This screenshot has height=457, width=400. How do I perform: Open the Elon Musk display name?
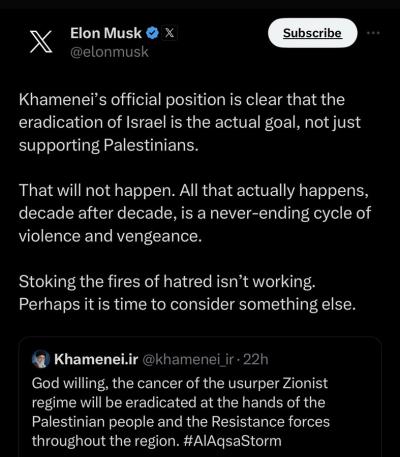pos(106,33)
